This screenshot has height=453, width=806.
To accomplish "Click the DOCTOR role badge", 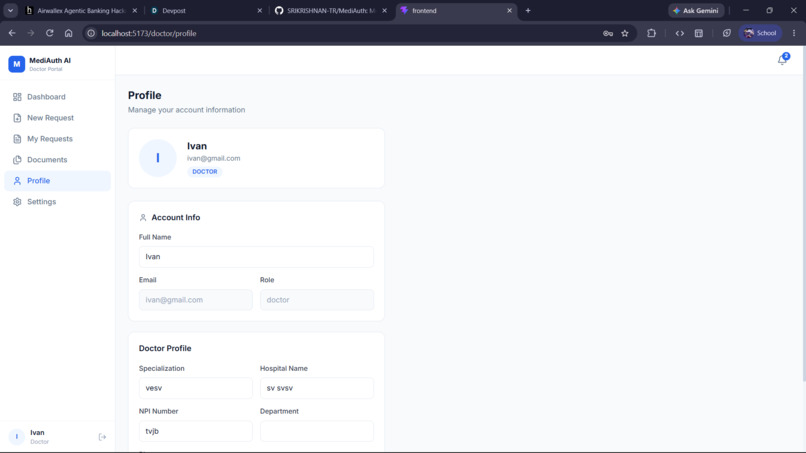I will pyautogui.click(x=205, y=172).
